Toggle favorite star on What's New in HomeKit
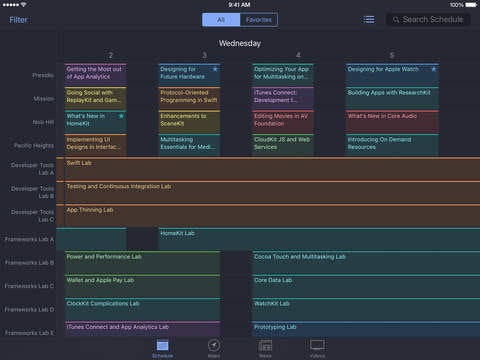The width and height of the screenshot is (480, 360). tap(121, 116)
